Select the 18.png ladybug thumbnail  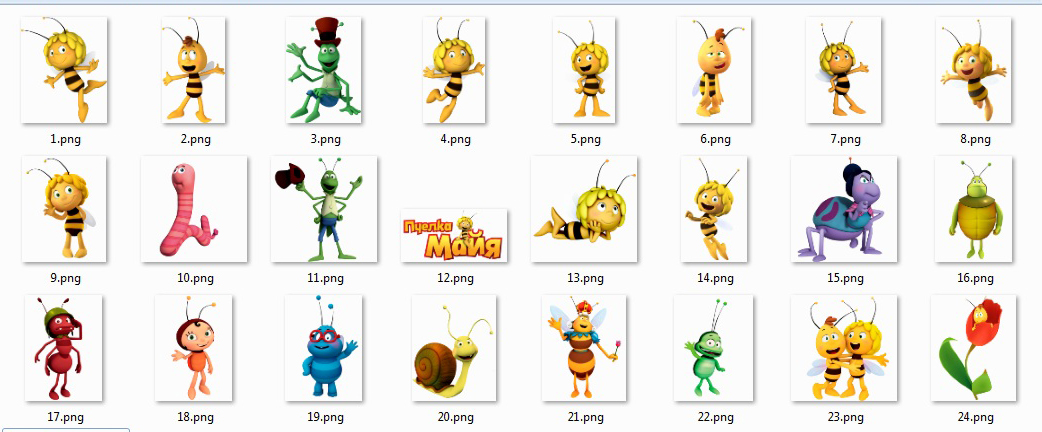[x=193, y=348]
